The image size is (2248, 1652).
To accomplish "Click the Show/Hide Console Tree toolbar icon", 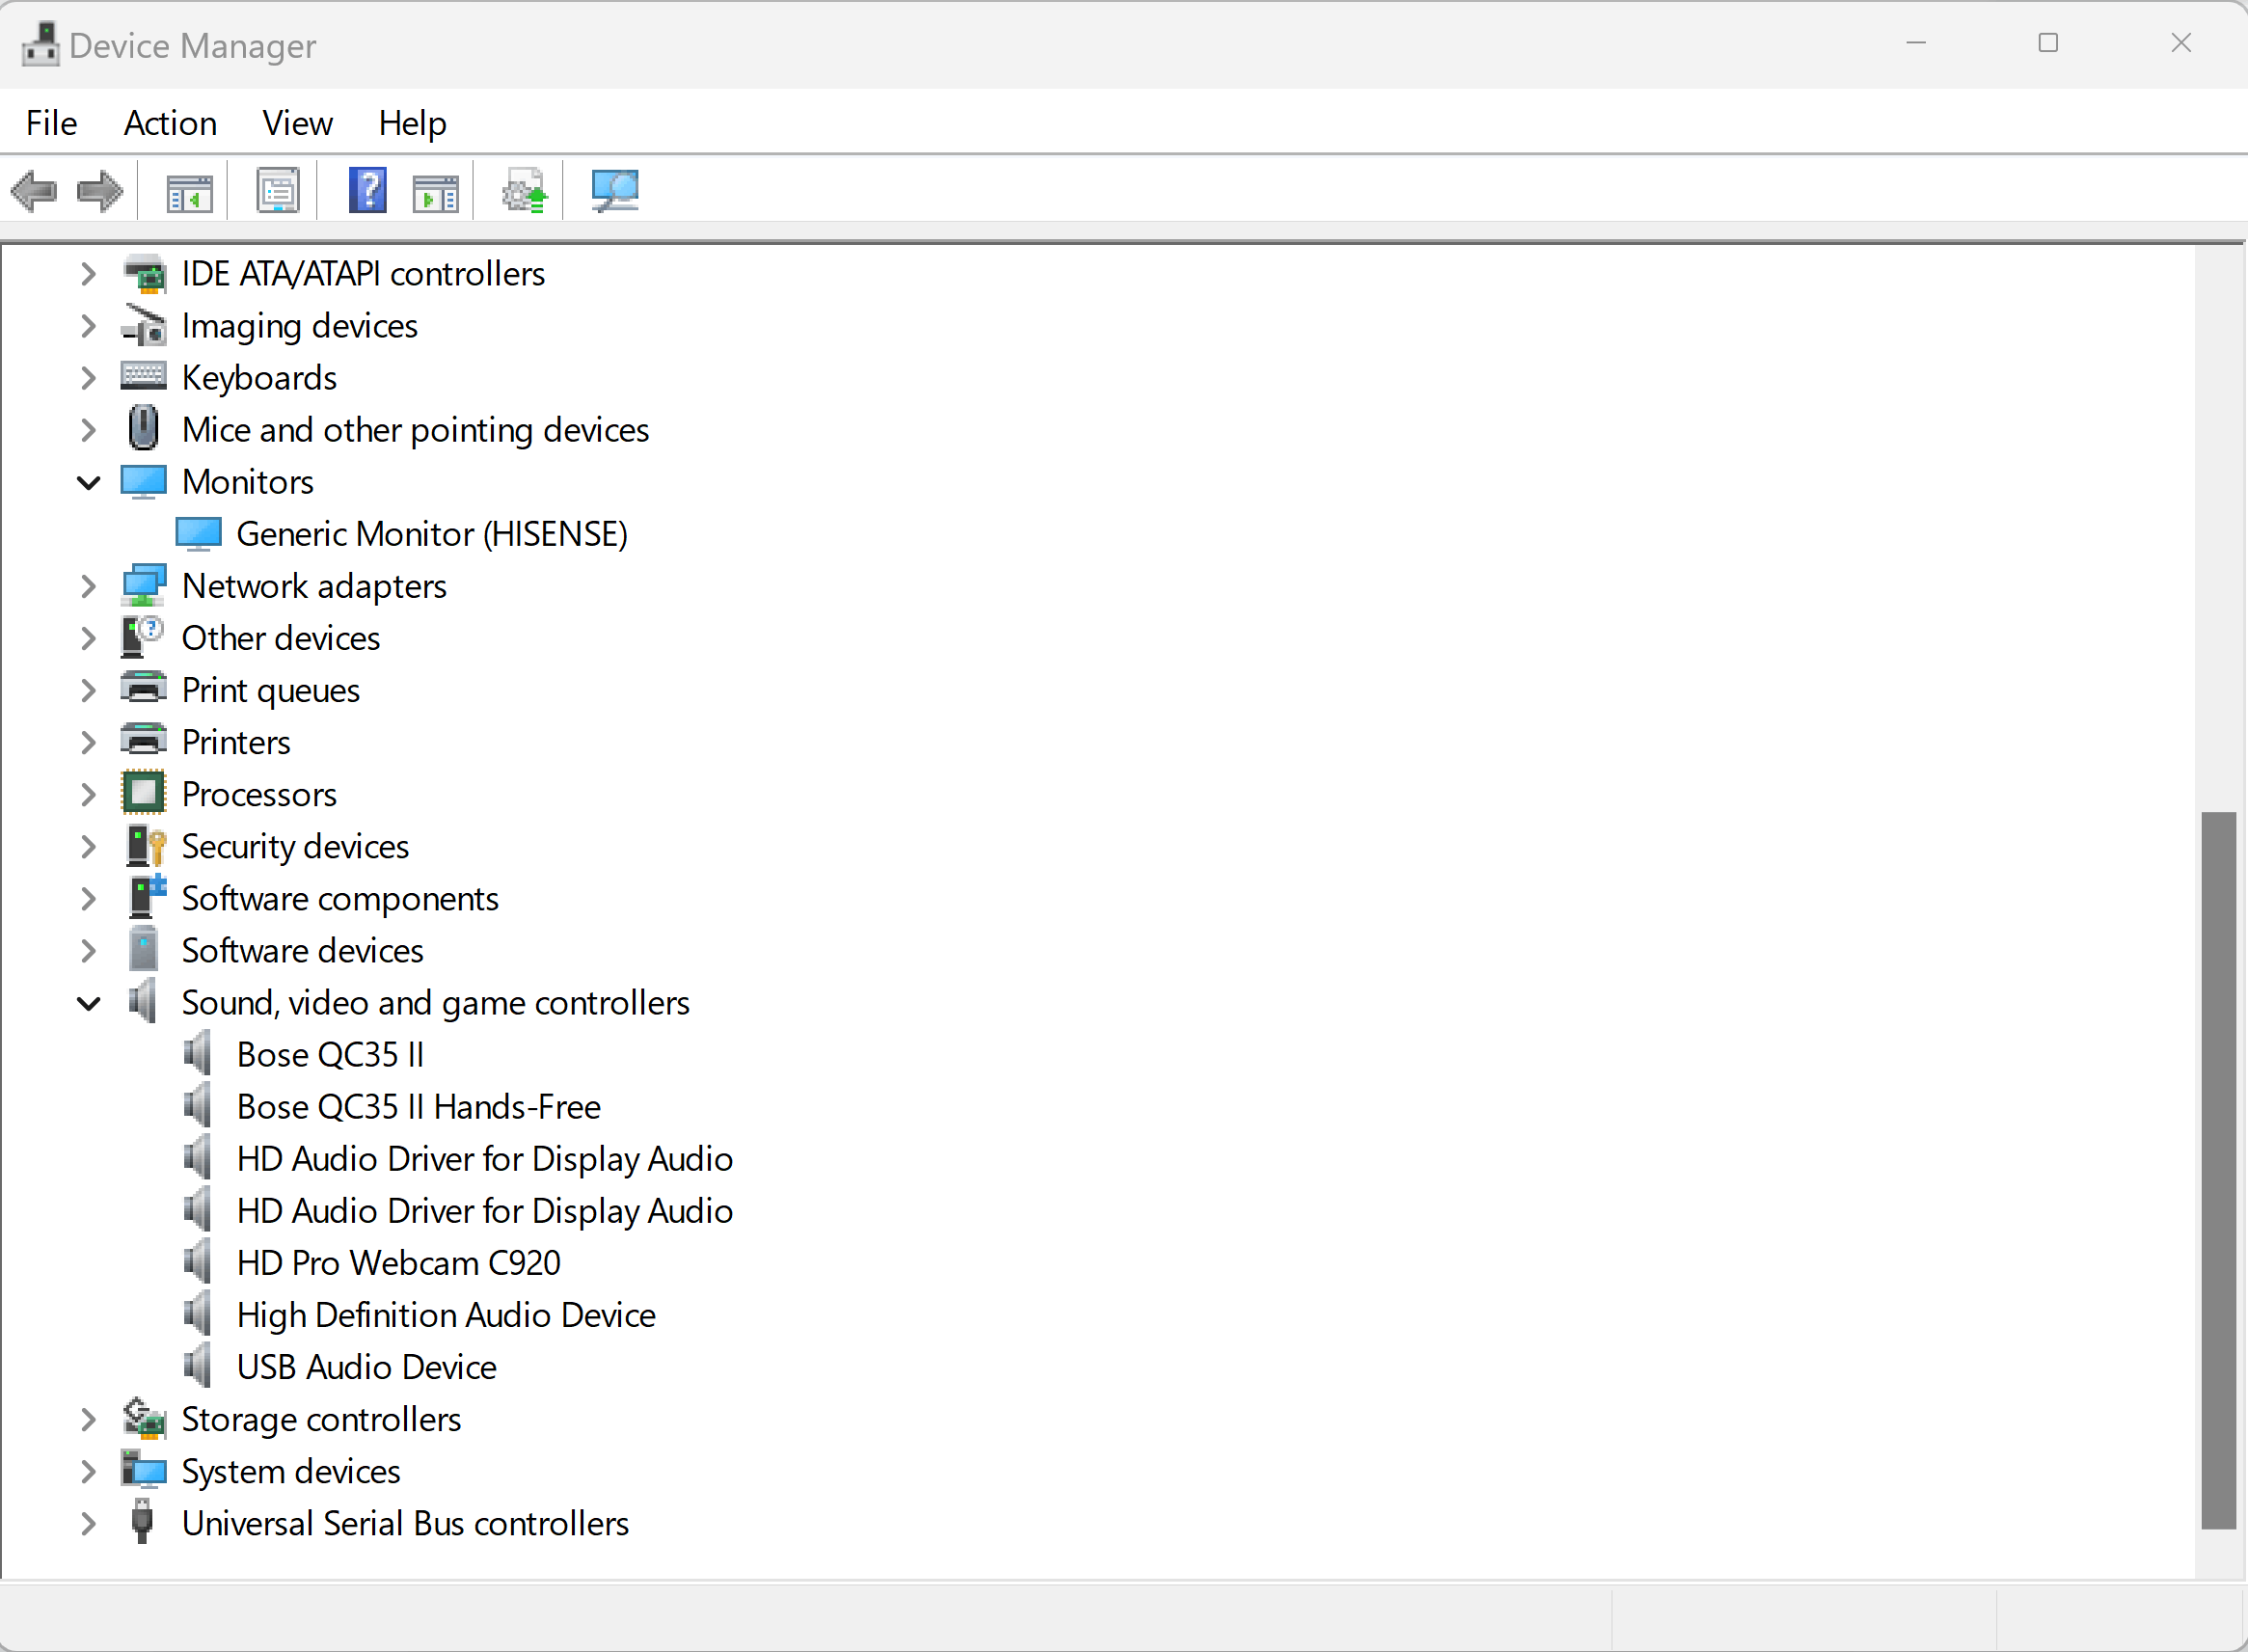I will tap(189, 191).
